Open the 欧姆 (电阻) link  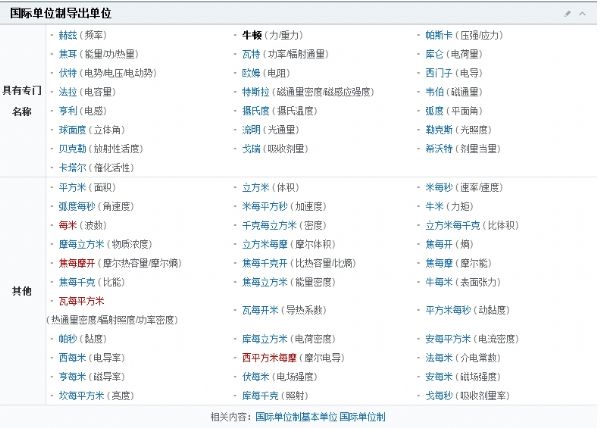[251, 73]
